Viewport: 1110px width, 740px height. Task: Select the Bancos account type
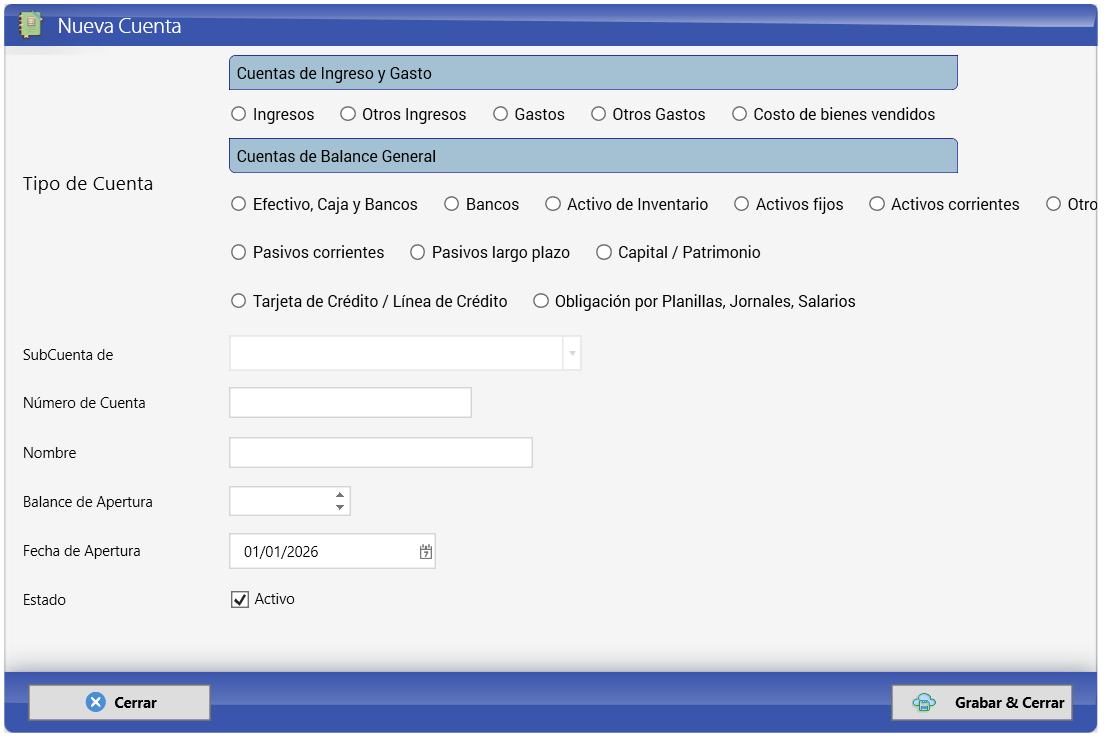tap(452, 204)
